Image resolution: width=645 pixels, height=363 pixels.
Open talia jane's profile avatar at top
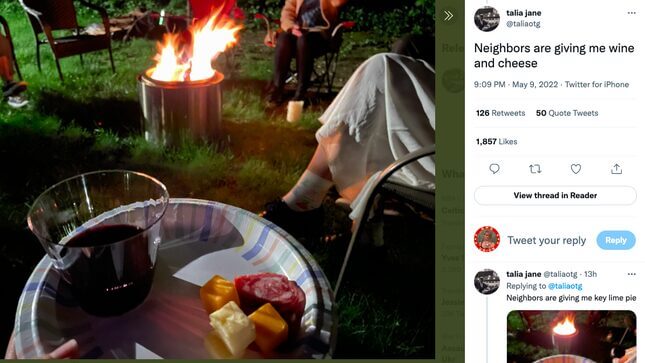coord(487,19)
